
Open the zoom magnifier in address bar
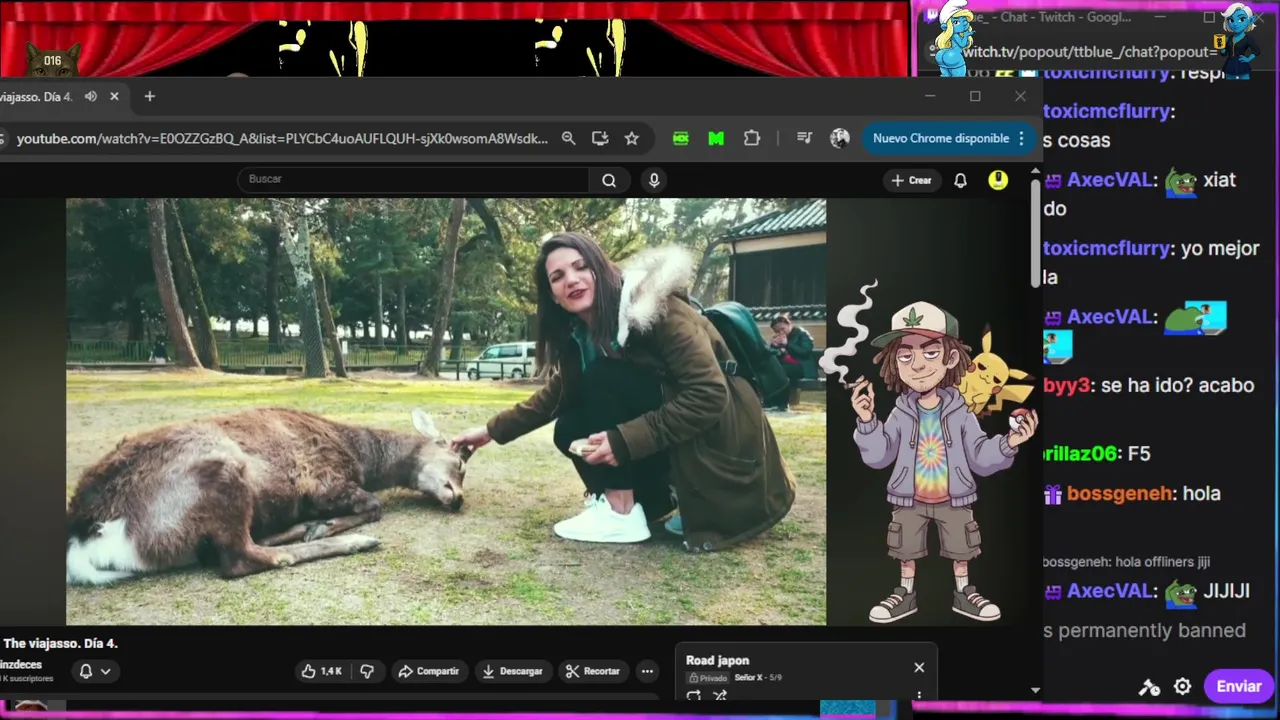tap(568, 139)
